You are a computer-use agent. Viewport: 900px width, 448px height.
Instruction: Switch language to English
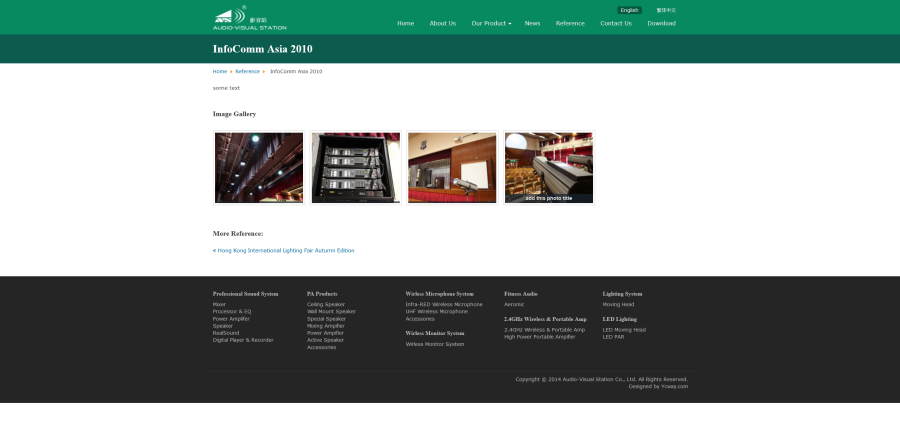point(629,10)
